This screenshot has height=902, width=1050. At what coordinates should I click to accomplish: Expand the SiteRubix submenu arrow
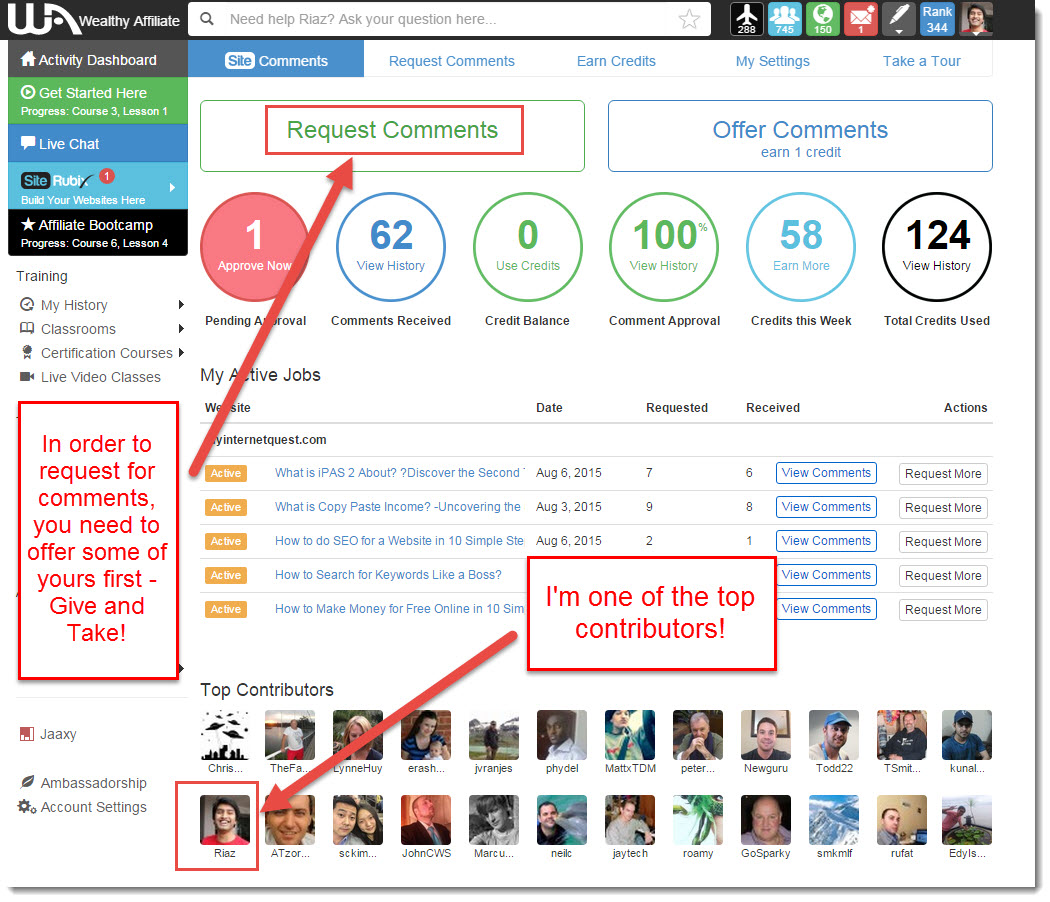(172, 187)
